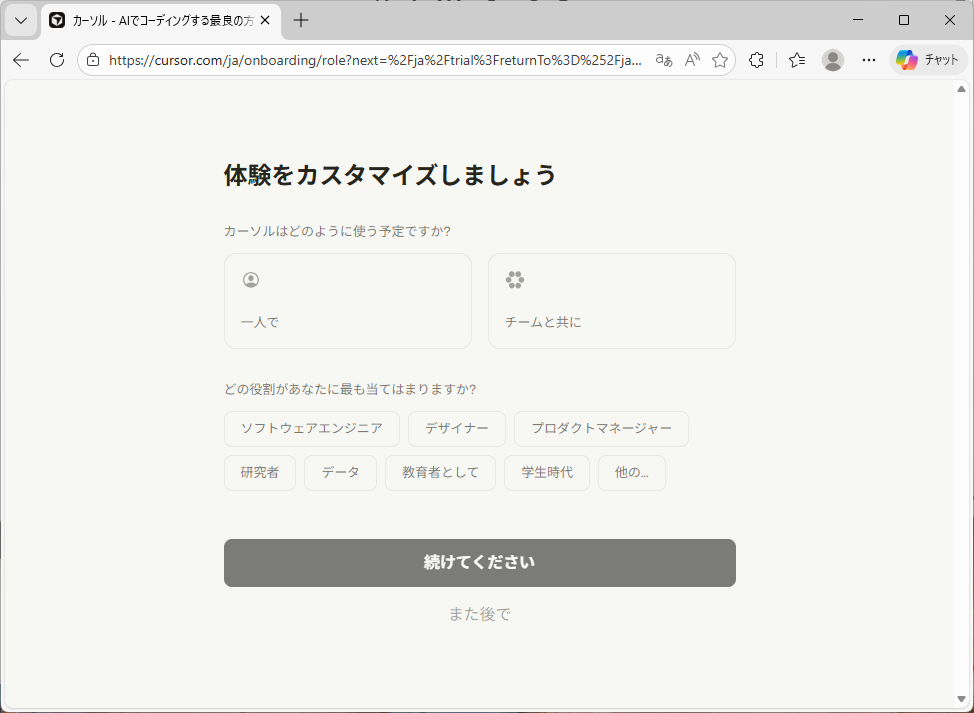Choose ソフトウェアエンジニア role chip

pyautogui.click(x=311, y=428)
